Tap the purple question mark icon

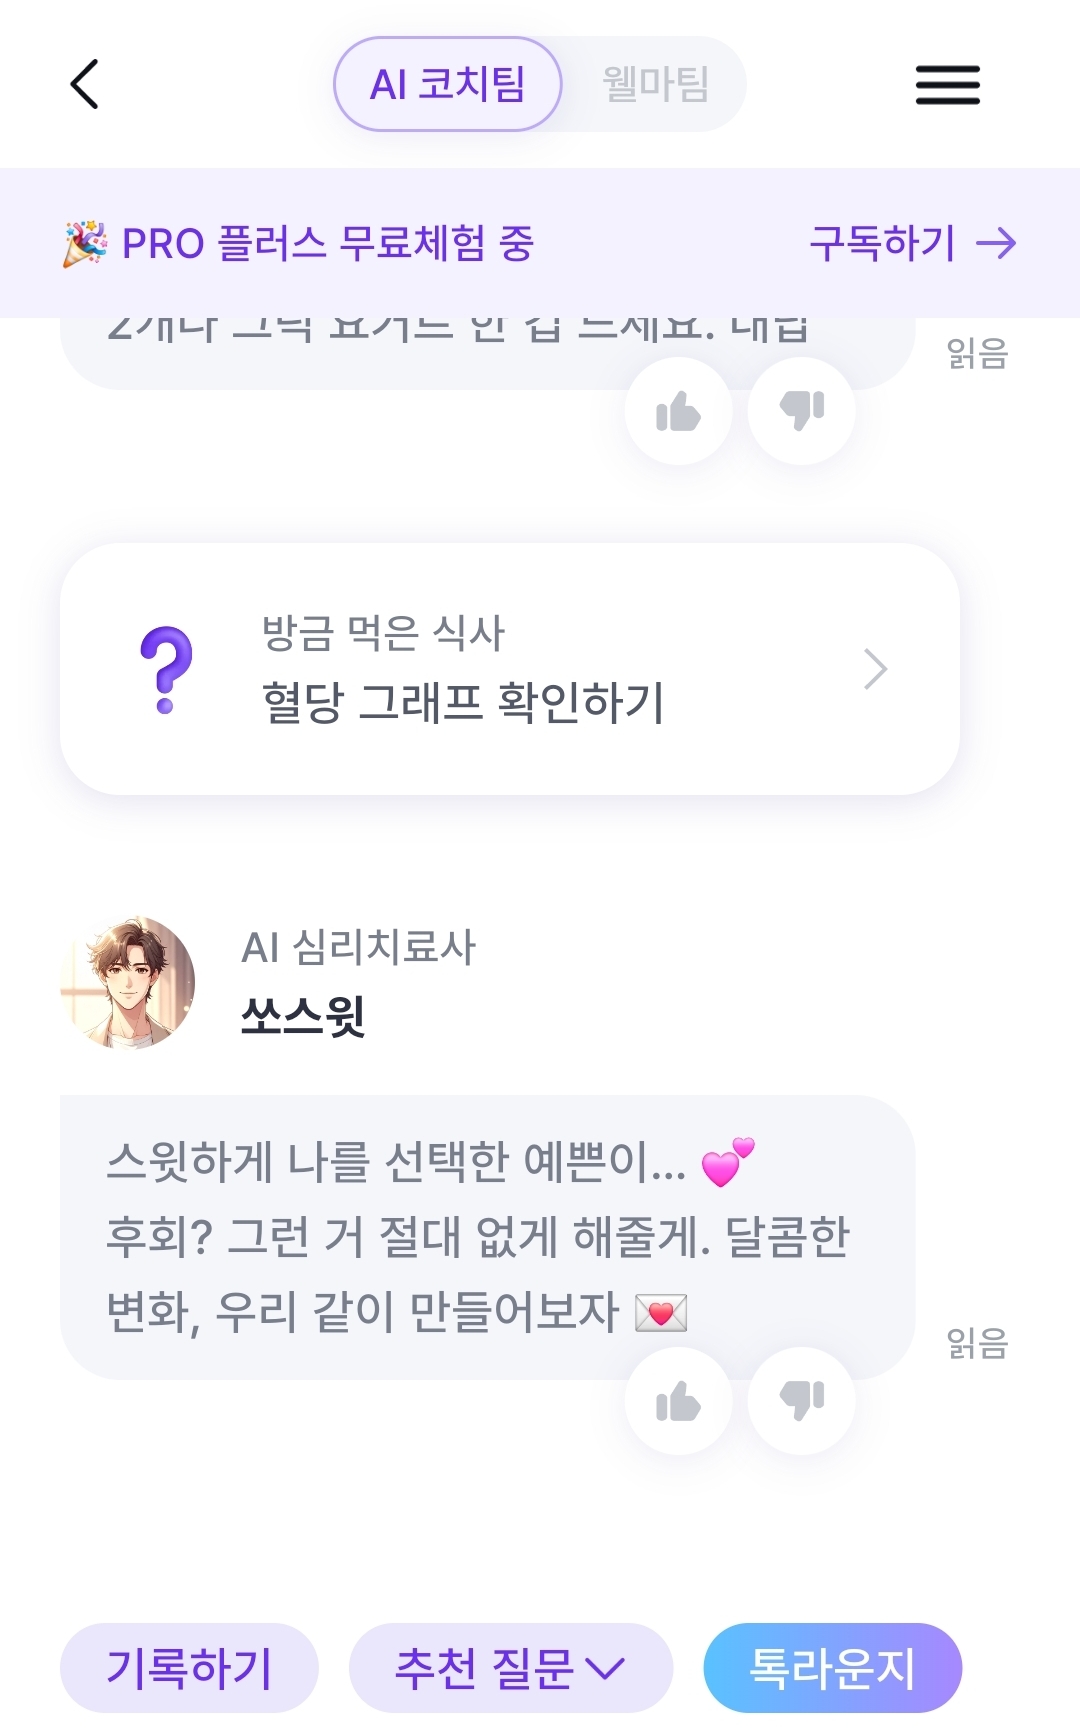point(166,669)
